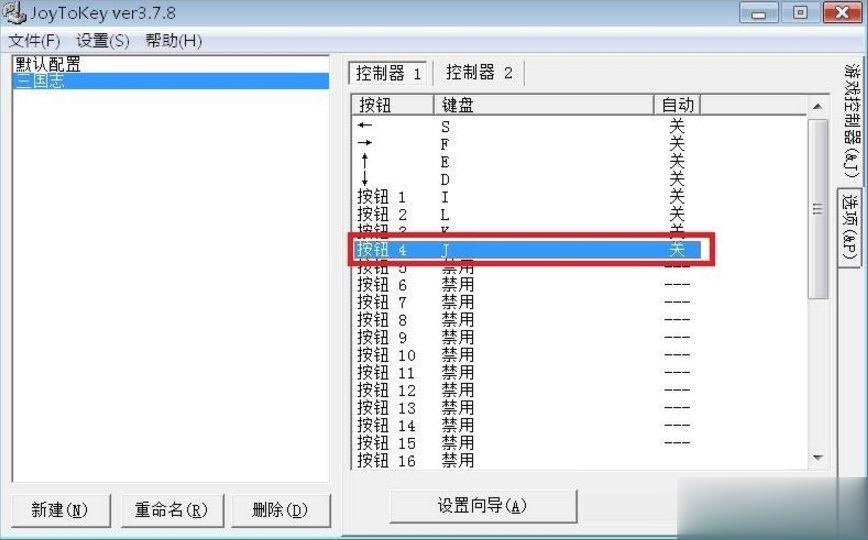The height and width of the screenshot is (540, 868).
Task: Click the JoyToKey app icon in title bar
Action: tap(14, 12)
